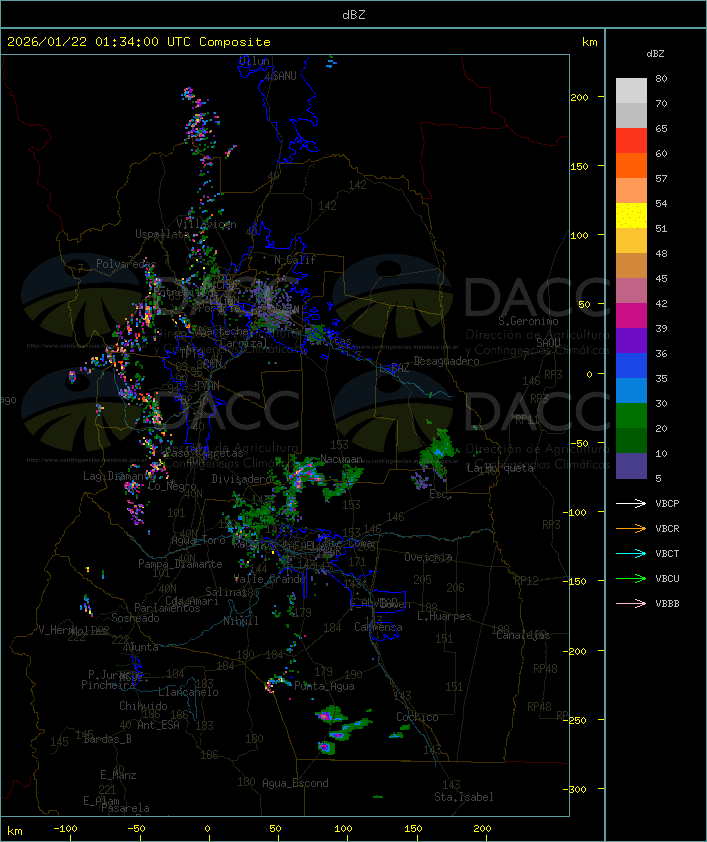Click the Sta.Isabel label on map
The height and width of the screenshot is (842, 707).
(463, 797)
